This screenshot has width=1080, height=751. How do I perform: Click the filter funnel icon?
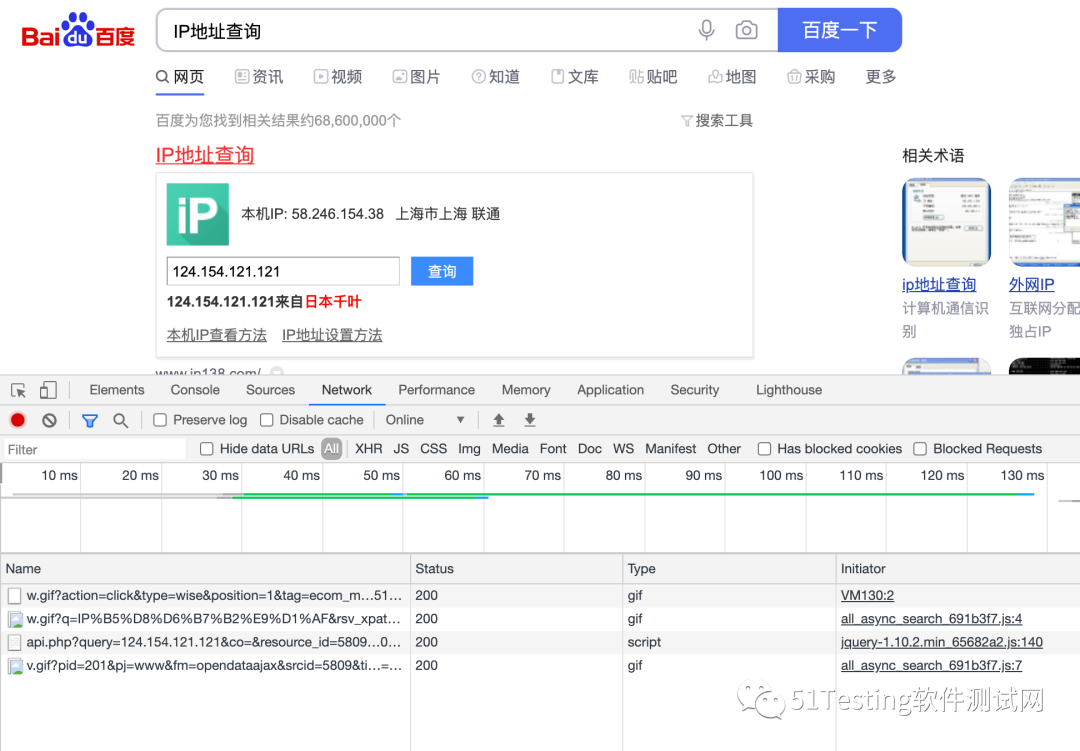click(x=90, y=419)
